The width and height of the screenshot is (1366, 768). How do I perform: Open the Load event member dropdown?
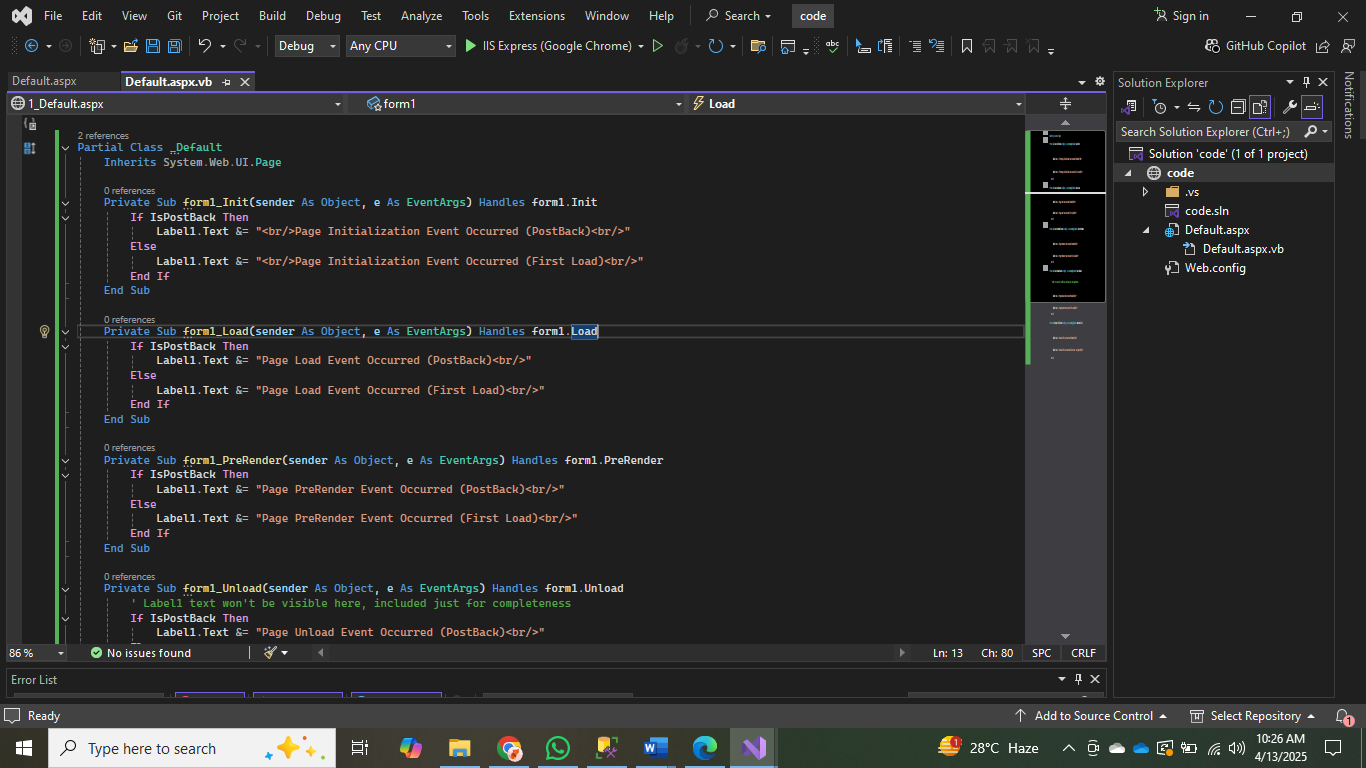(858, 104)
